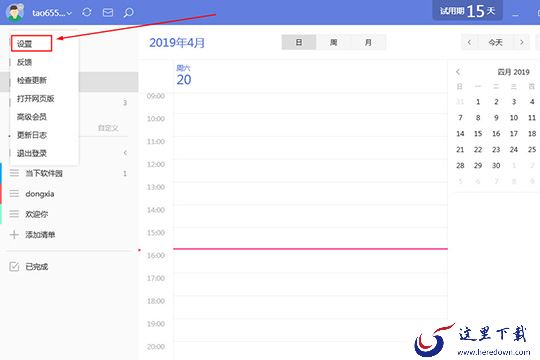
Task: Click the current time pink line marker
Action: 311,248
